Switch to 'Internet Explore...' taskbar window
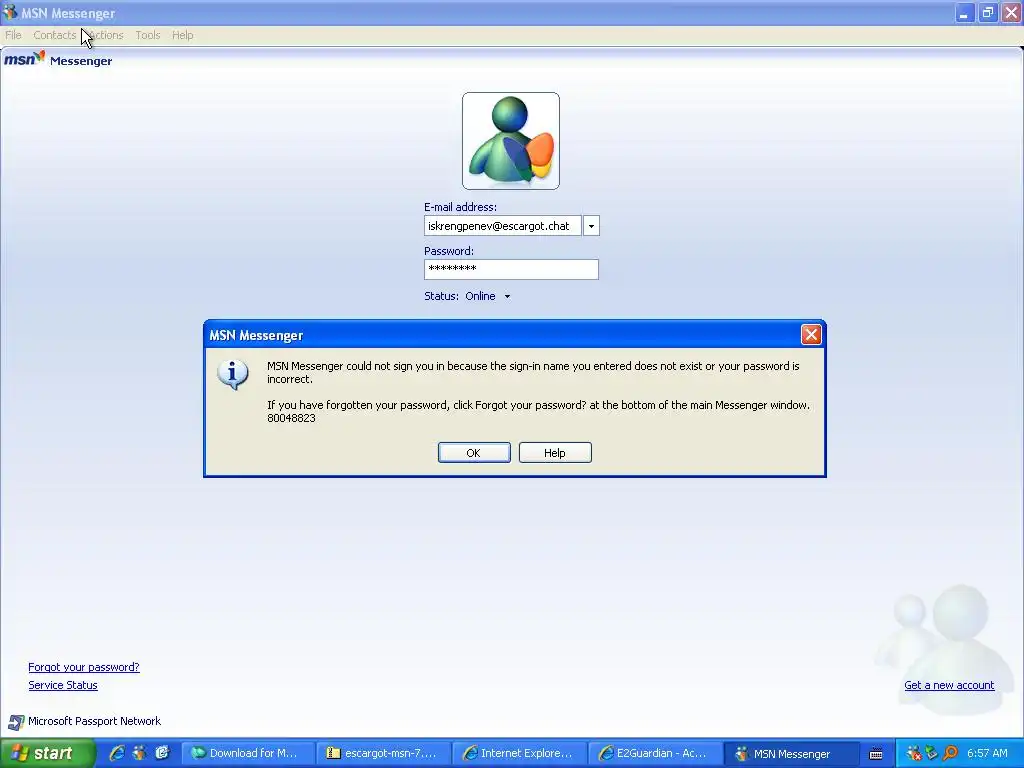This screenshot has height=768, width=1024. [x=519, y=754]
